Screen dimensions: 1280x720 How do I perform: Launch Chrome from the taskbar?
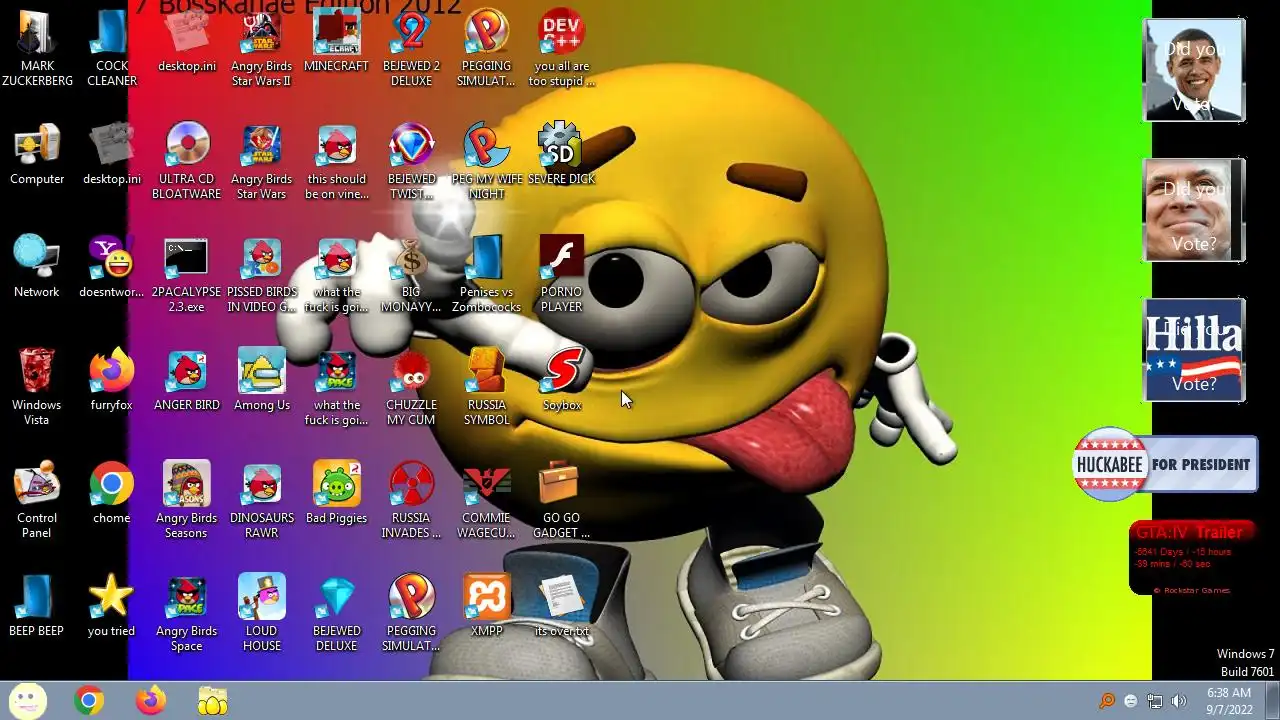pos(89,701)
